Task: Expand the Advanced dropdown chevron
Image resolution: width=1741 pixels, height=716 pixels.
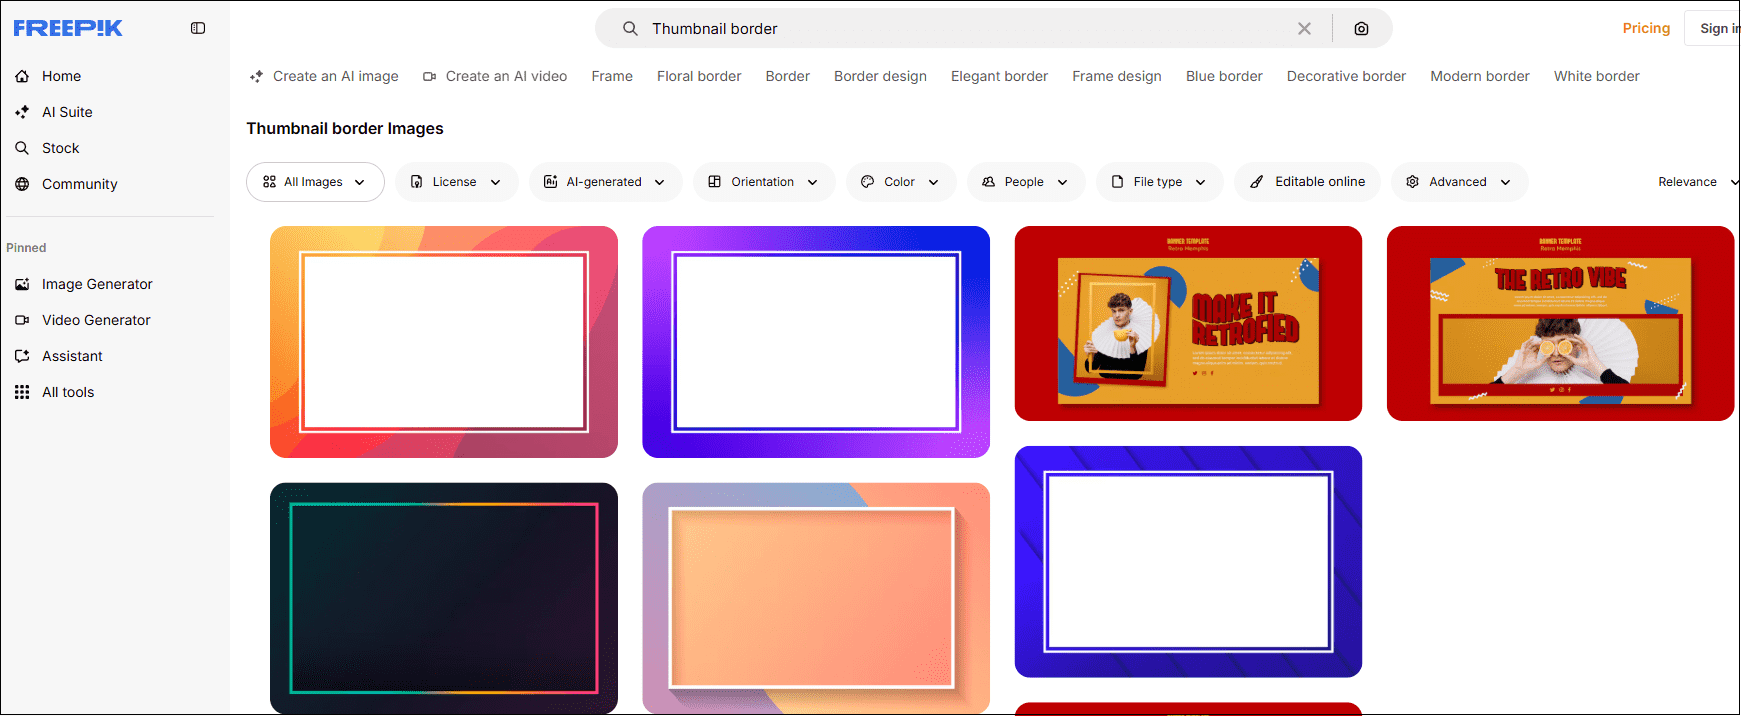Action: point(1506,182)
